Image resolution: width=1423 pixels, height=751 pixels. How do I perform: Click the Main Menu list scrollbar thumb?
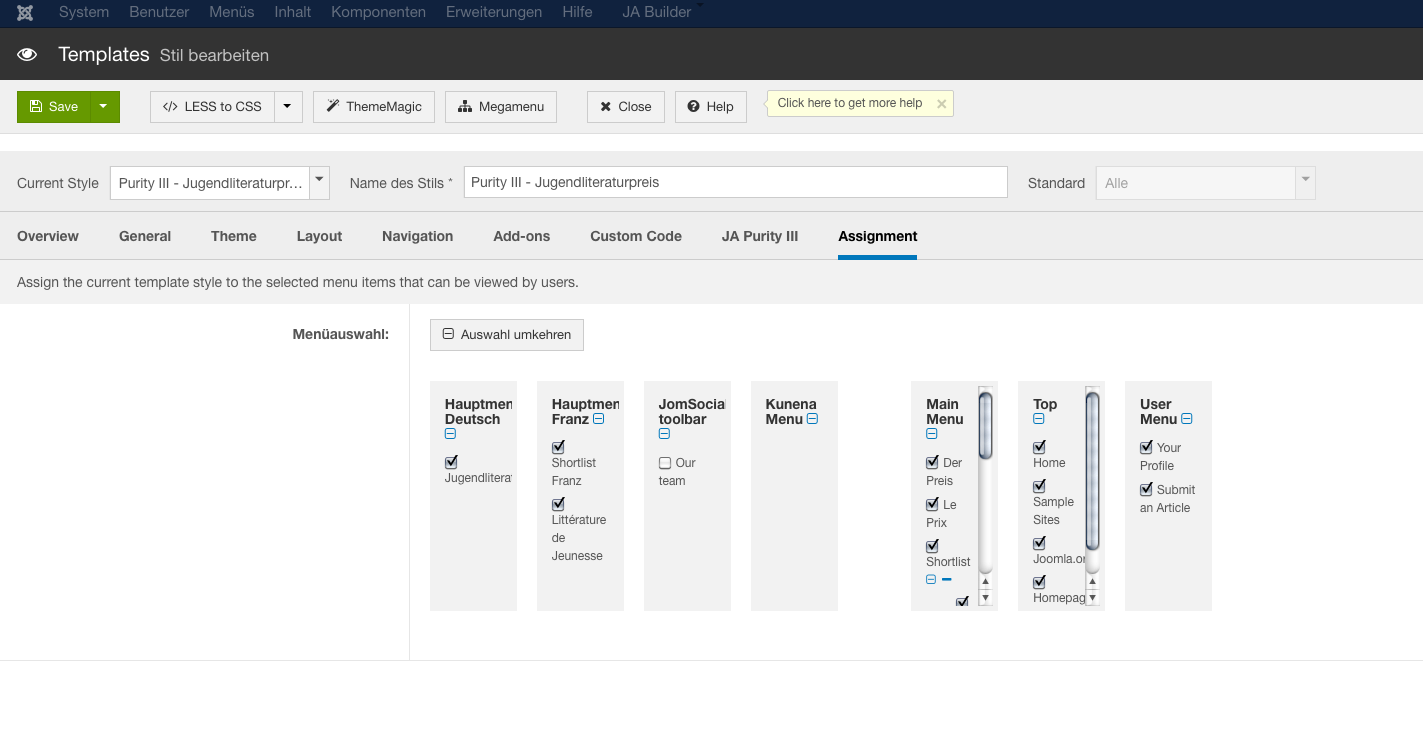(x=985, y=425)
